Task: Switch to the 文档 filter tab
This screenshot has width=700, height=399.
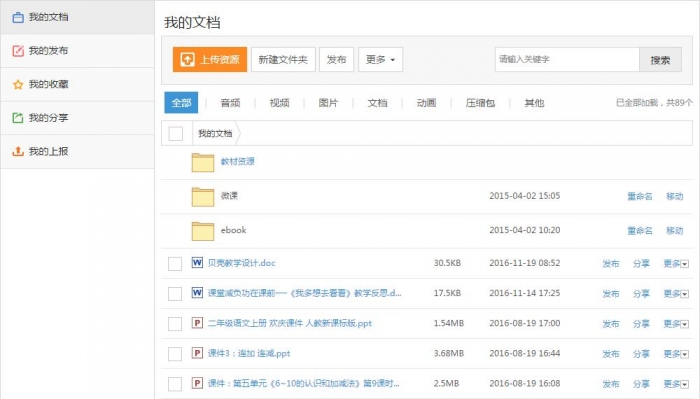Action: [377, 103]
